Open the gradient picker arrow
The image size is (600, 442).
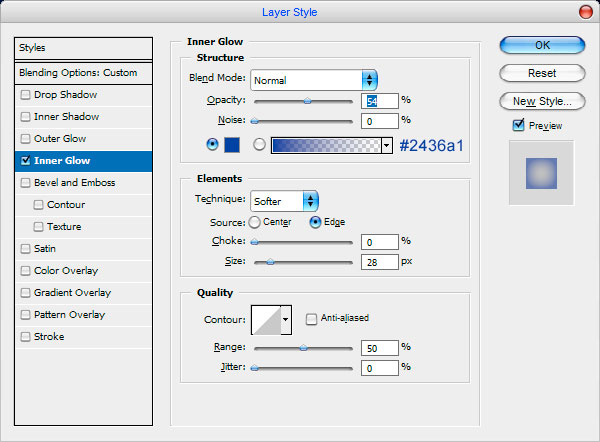coord(386,145)
